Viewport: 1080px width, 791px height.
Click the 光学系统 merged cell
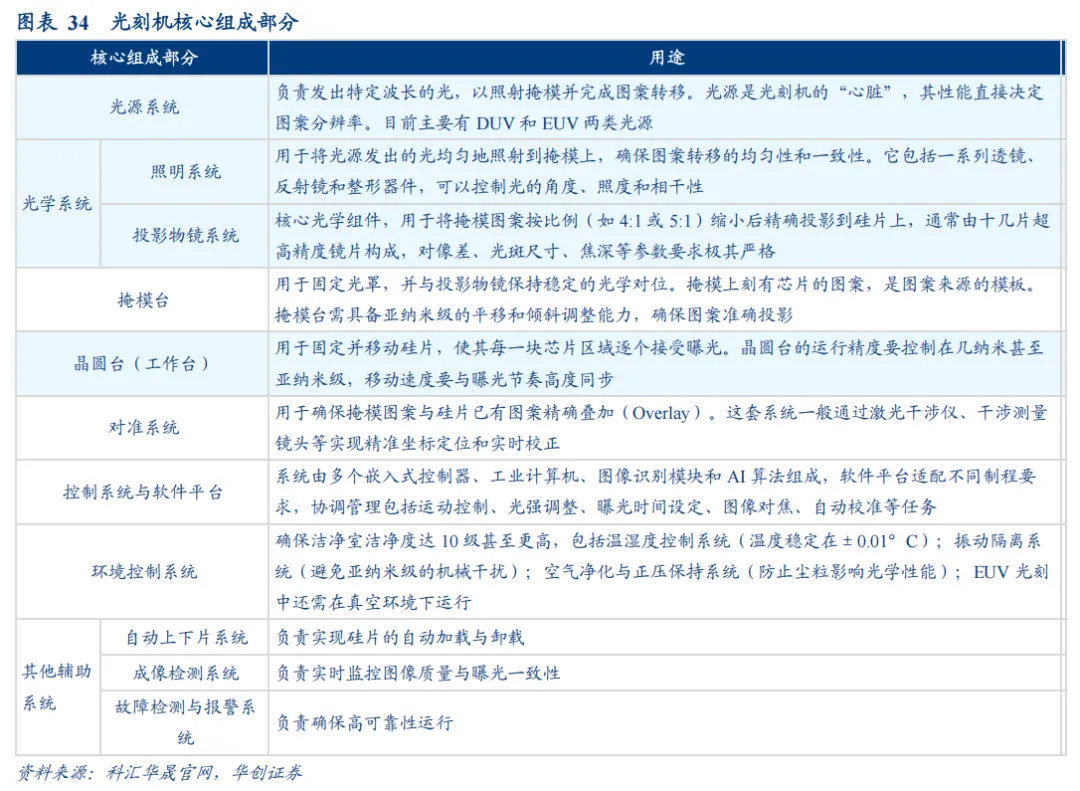point(58,203)
